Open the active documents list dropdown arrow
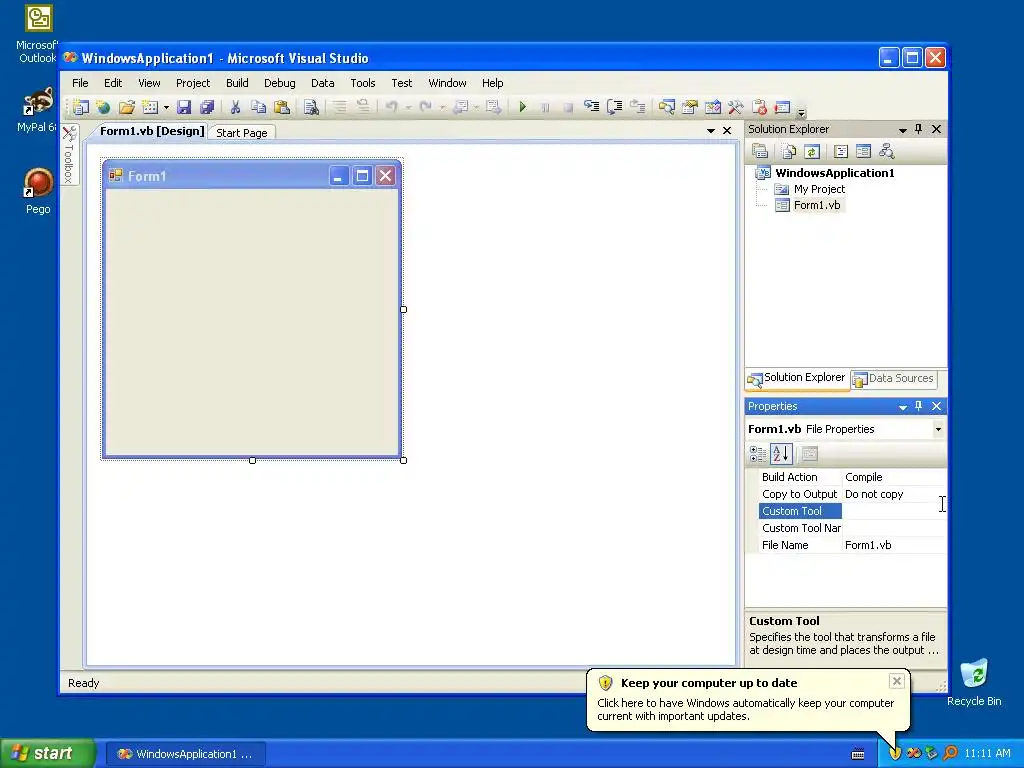1024x768 pixels. (x=711, y=131)
